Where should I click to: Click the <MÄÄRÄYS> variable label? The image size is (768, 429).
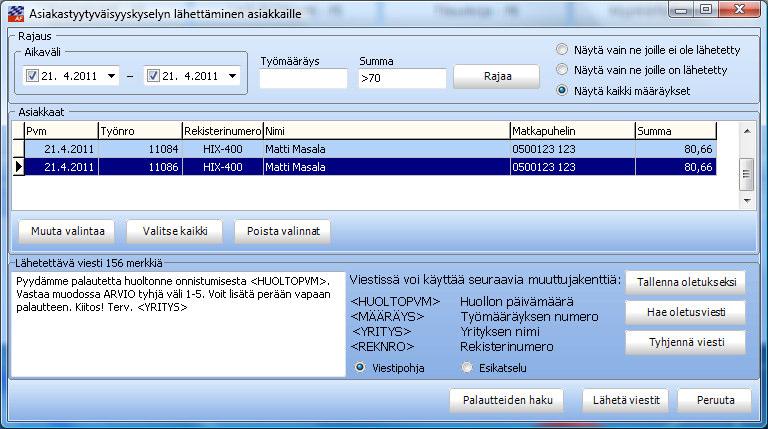click(387, 317)
